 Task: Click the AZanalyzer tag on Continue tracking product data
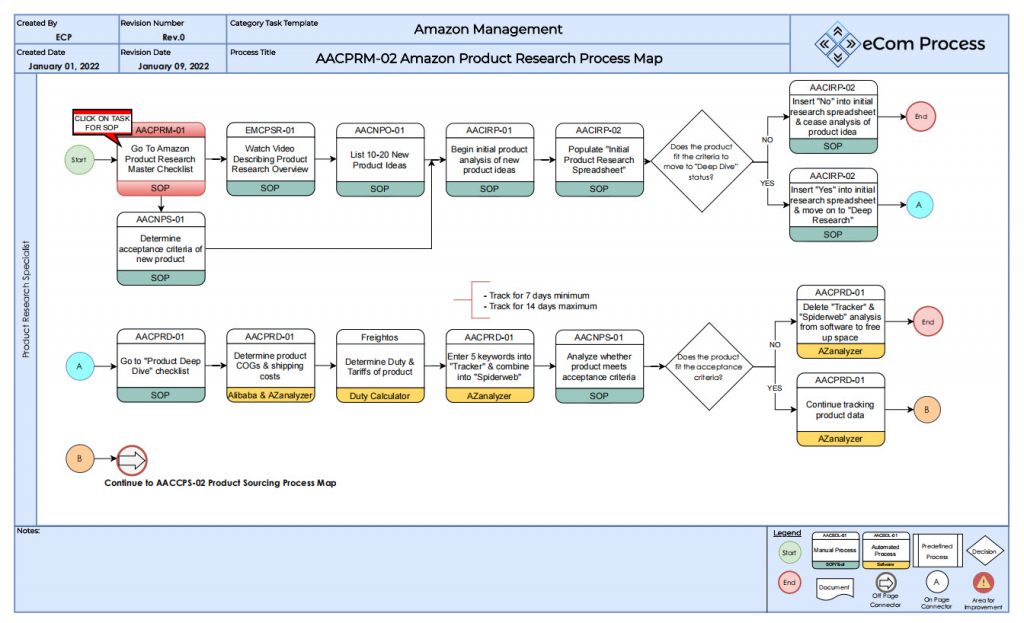tap(838, 439)
